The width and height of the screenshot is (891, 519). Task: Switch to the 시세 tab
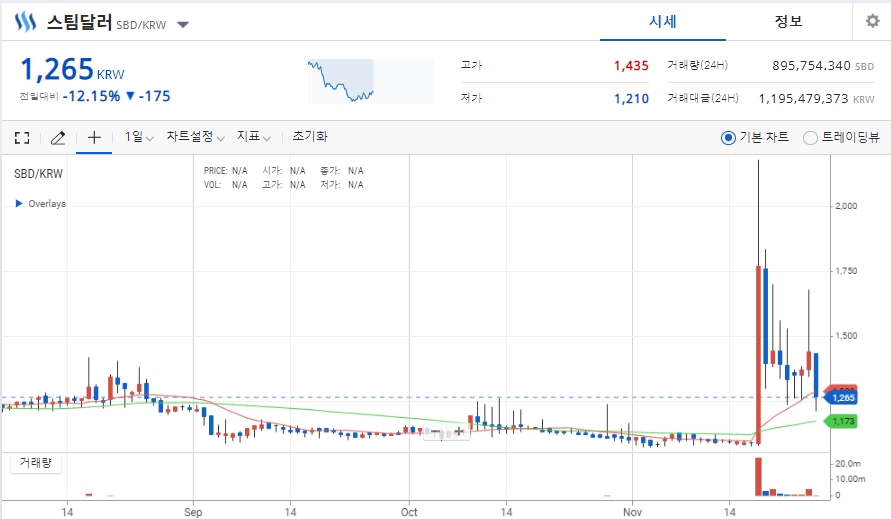click(663, 22)
